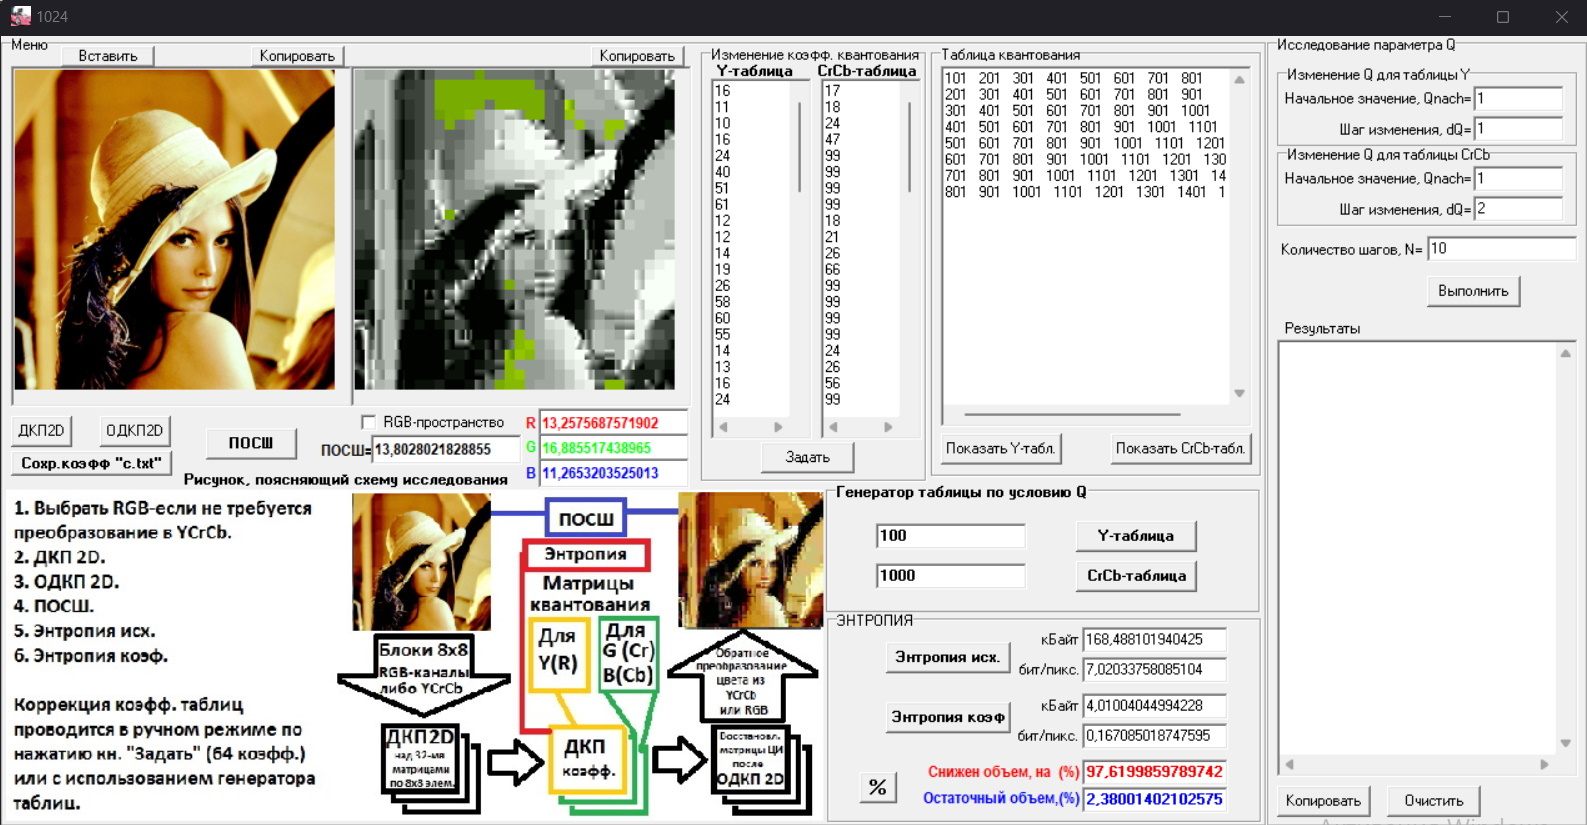Click the CrCb-таблица generator button

1136,576
